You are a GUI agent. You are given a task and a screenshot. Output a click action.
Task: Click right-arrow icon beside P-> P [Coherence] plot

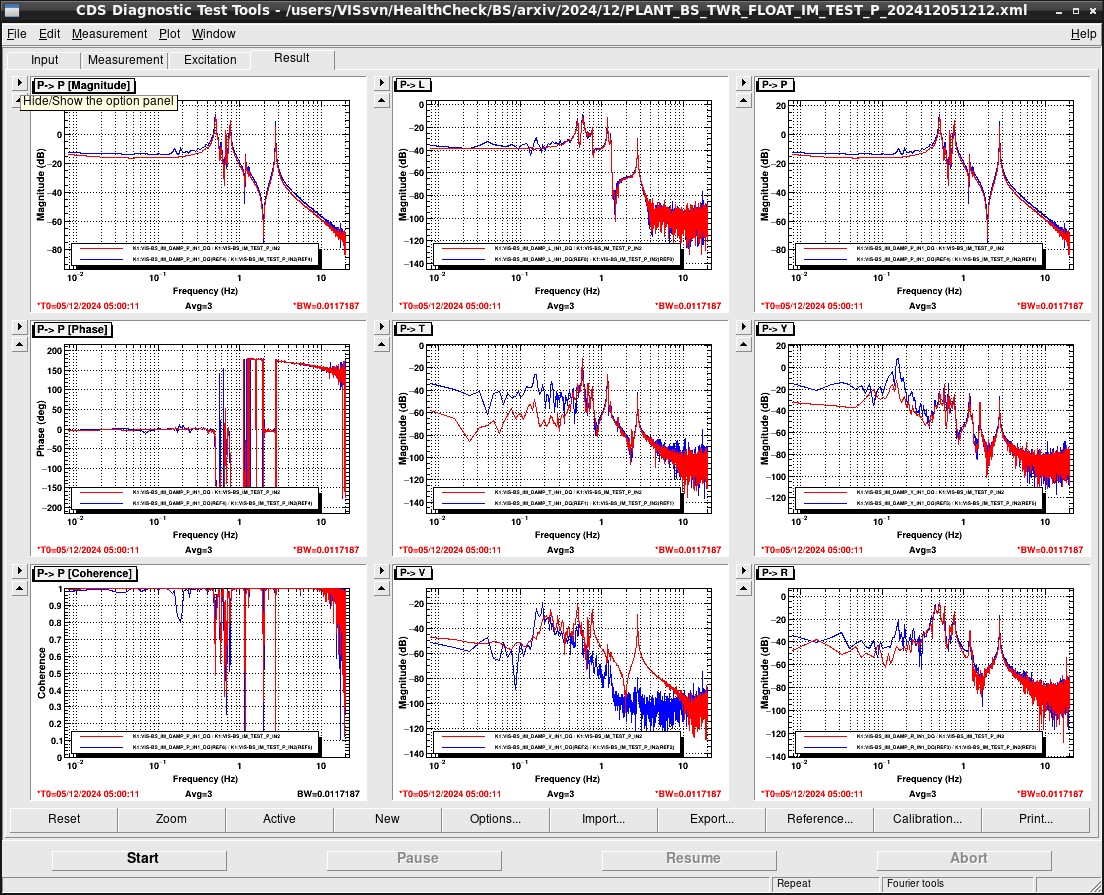coord(20,571)
